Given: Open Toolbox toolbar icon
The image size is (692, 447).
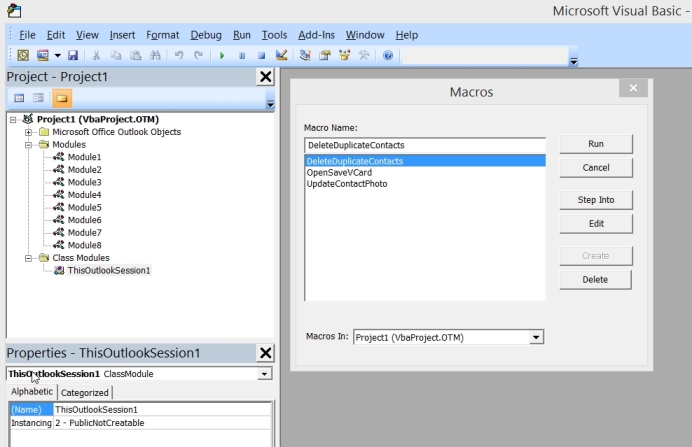Looking at the screenshot, I should (x=364, y=55).
